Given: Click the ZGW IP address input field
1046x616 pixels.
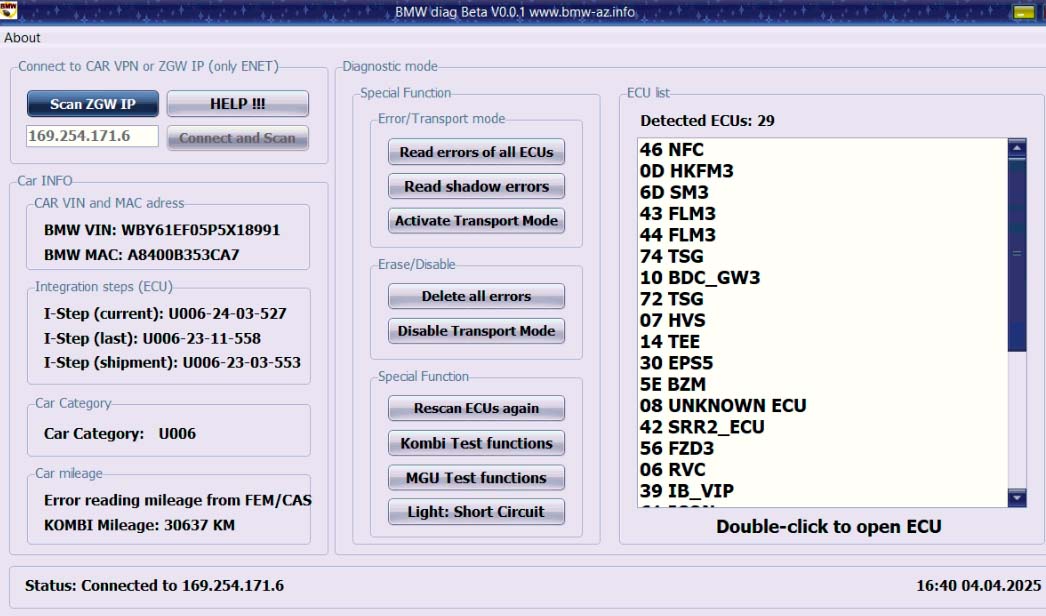Looking at the screenshot, I should pyautogui.click(x=93, y=136).
